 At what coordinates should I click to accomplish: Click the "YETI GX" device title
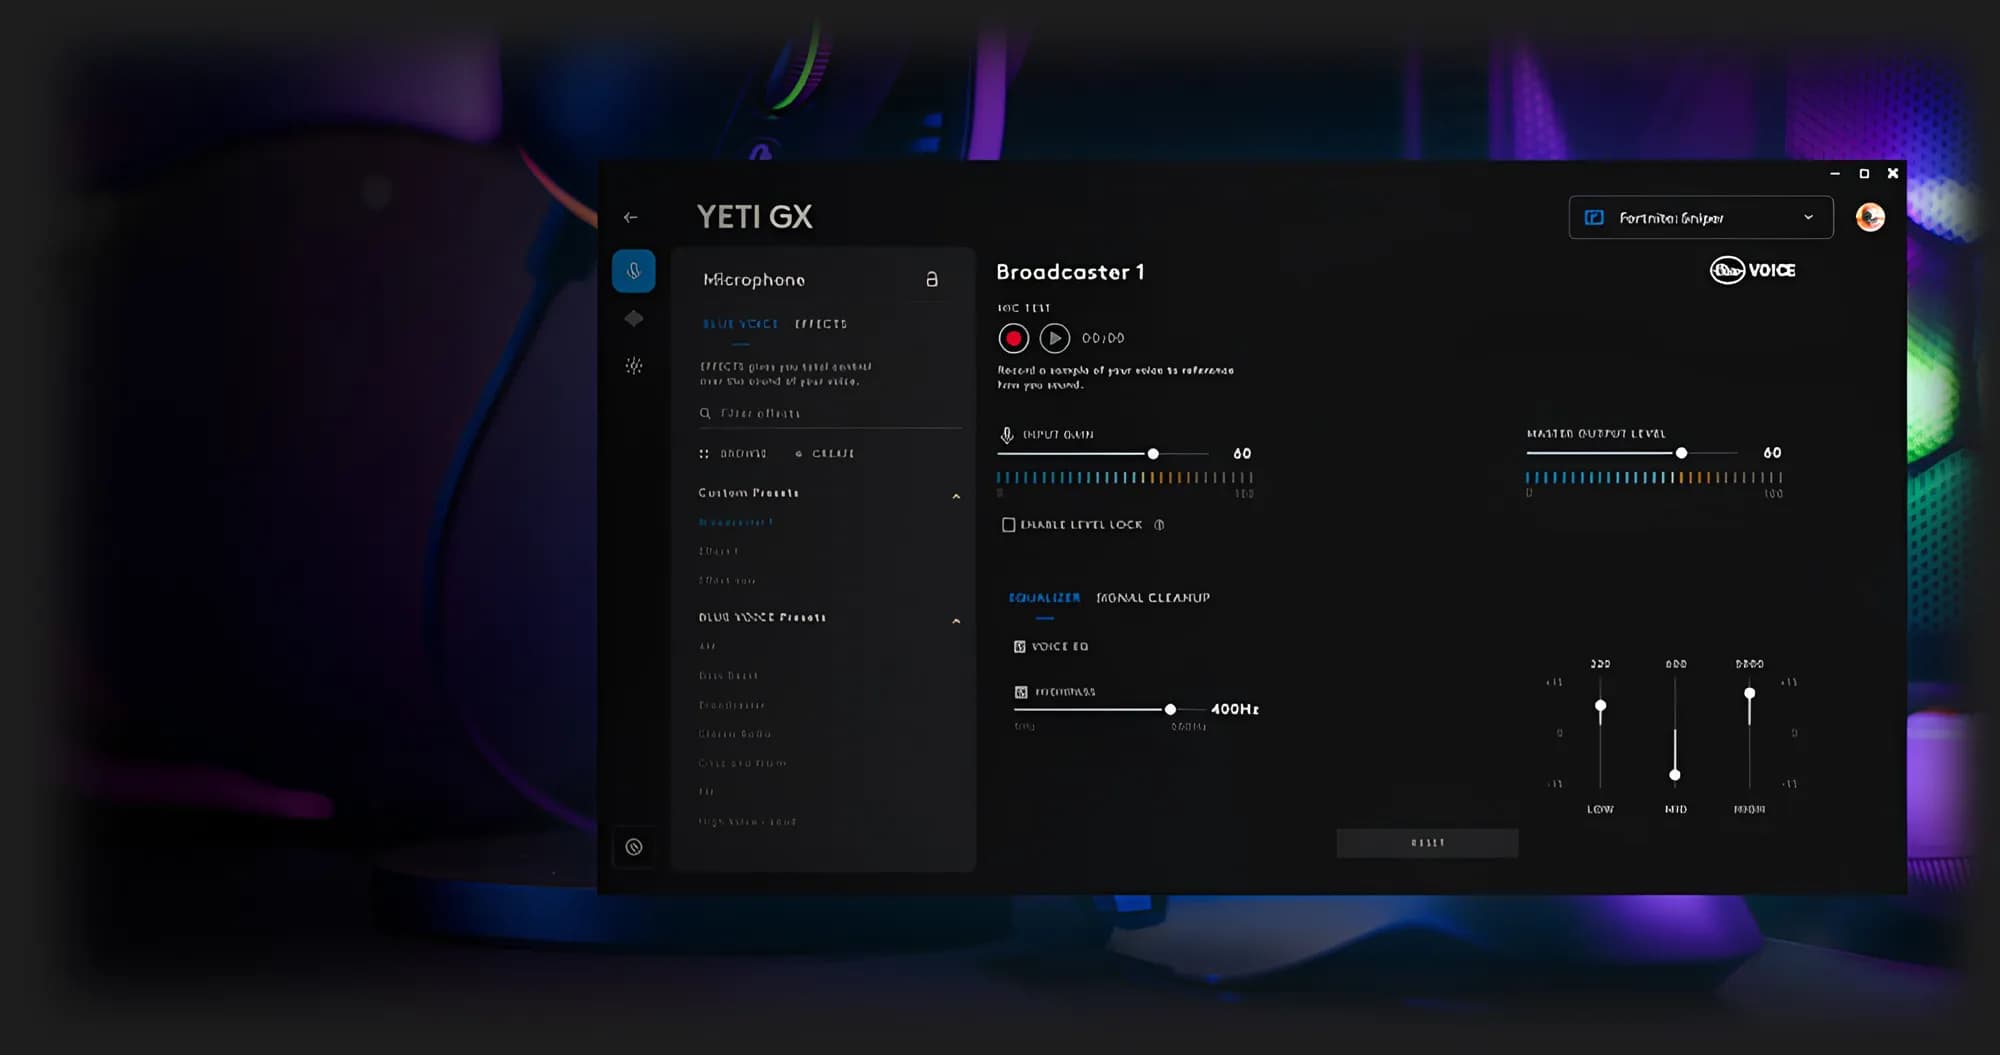coord(755,217)
